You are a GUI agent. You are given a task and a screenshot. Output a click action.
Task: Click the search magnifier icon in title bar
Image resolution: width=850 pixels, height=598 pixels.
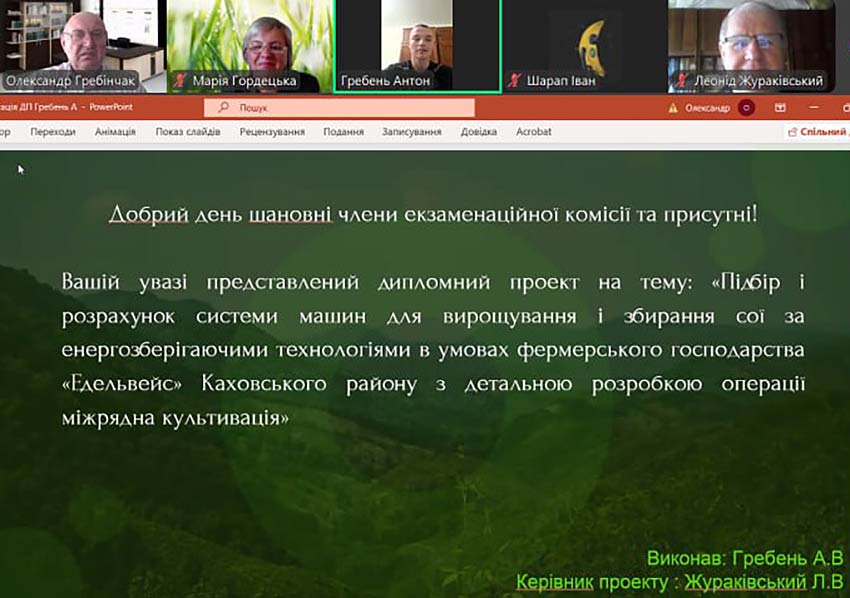point(212,108)
